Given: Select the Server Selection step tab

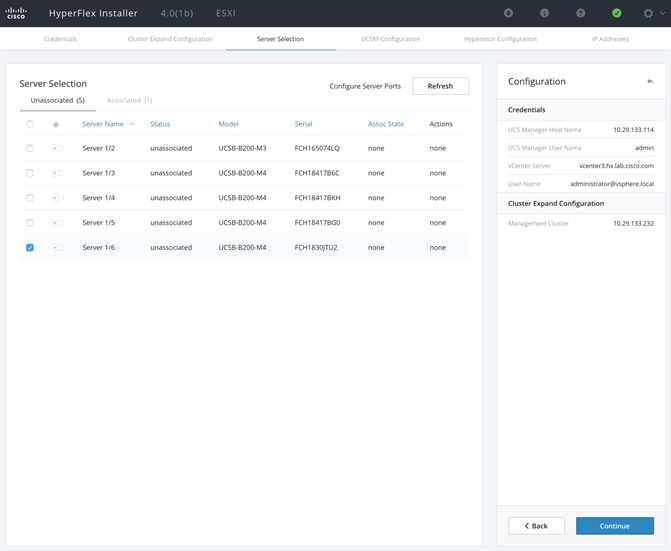Looking at the screenshot, I should (x=280, y=39).
